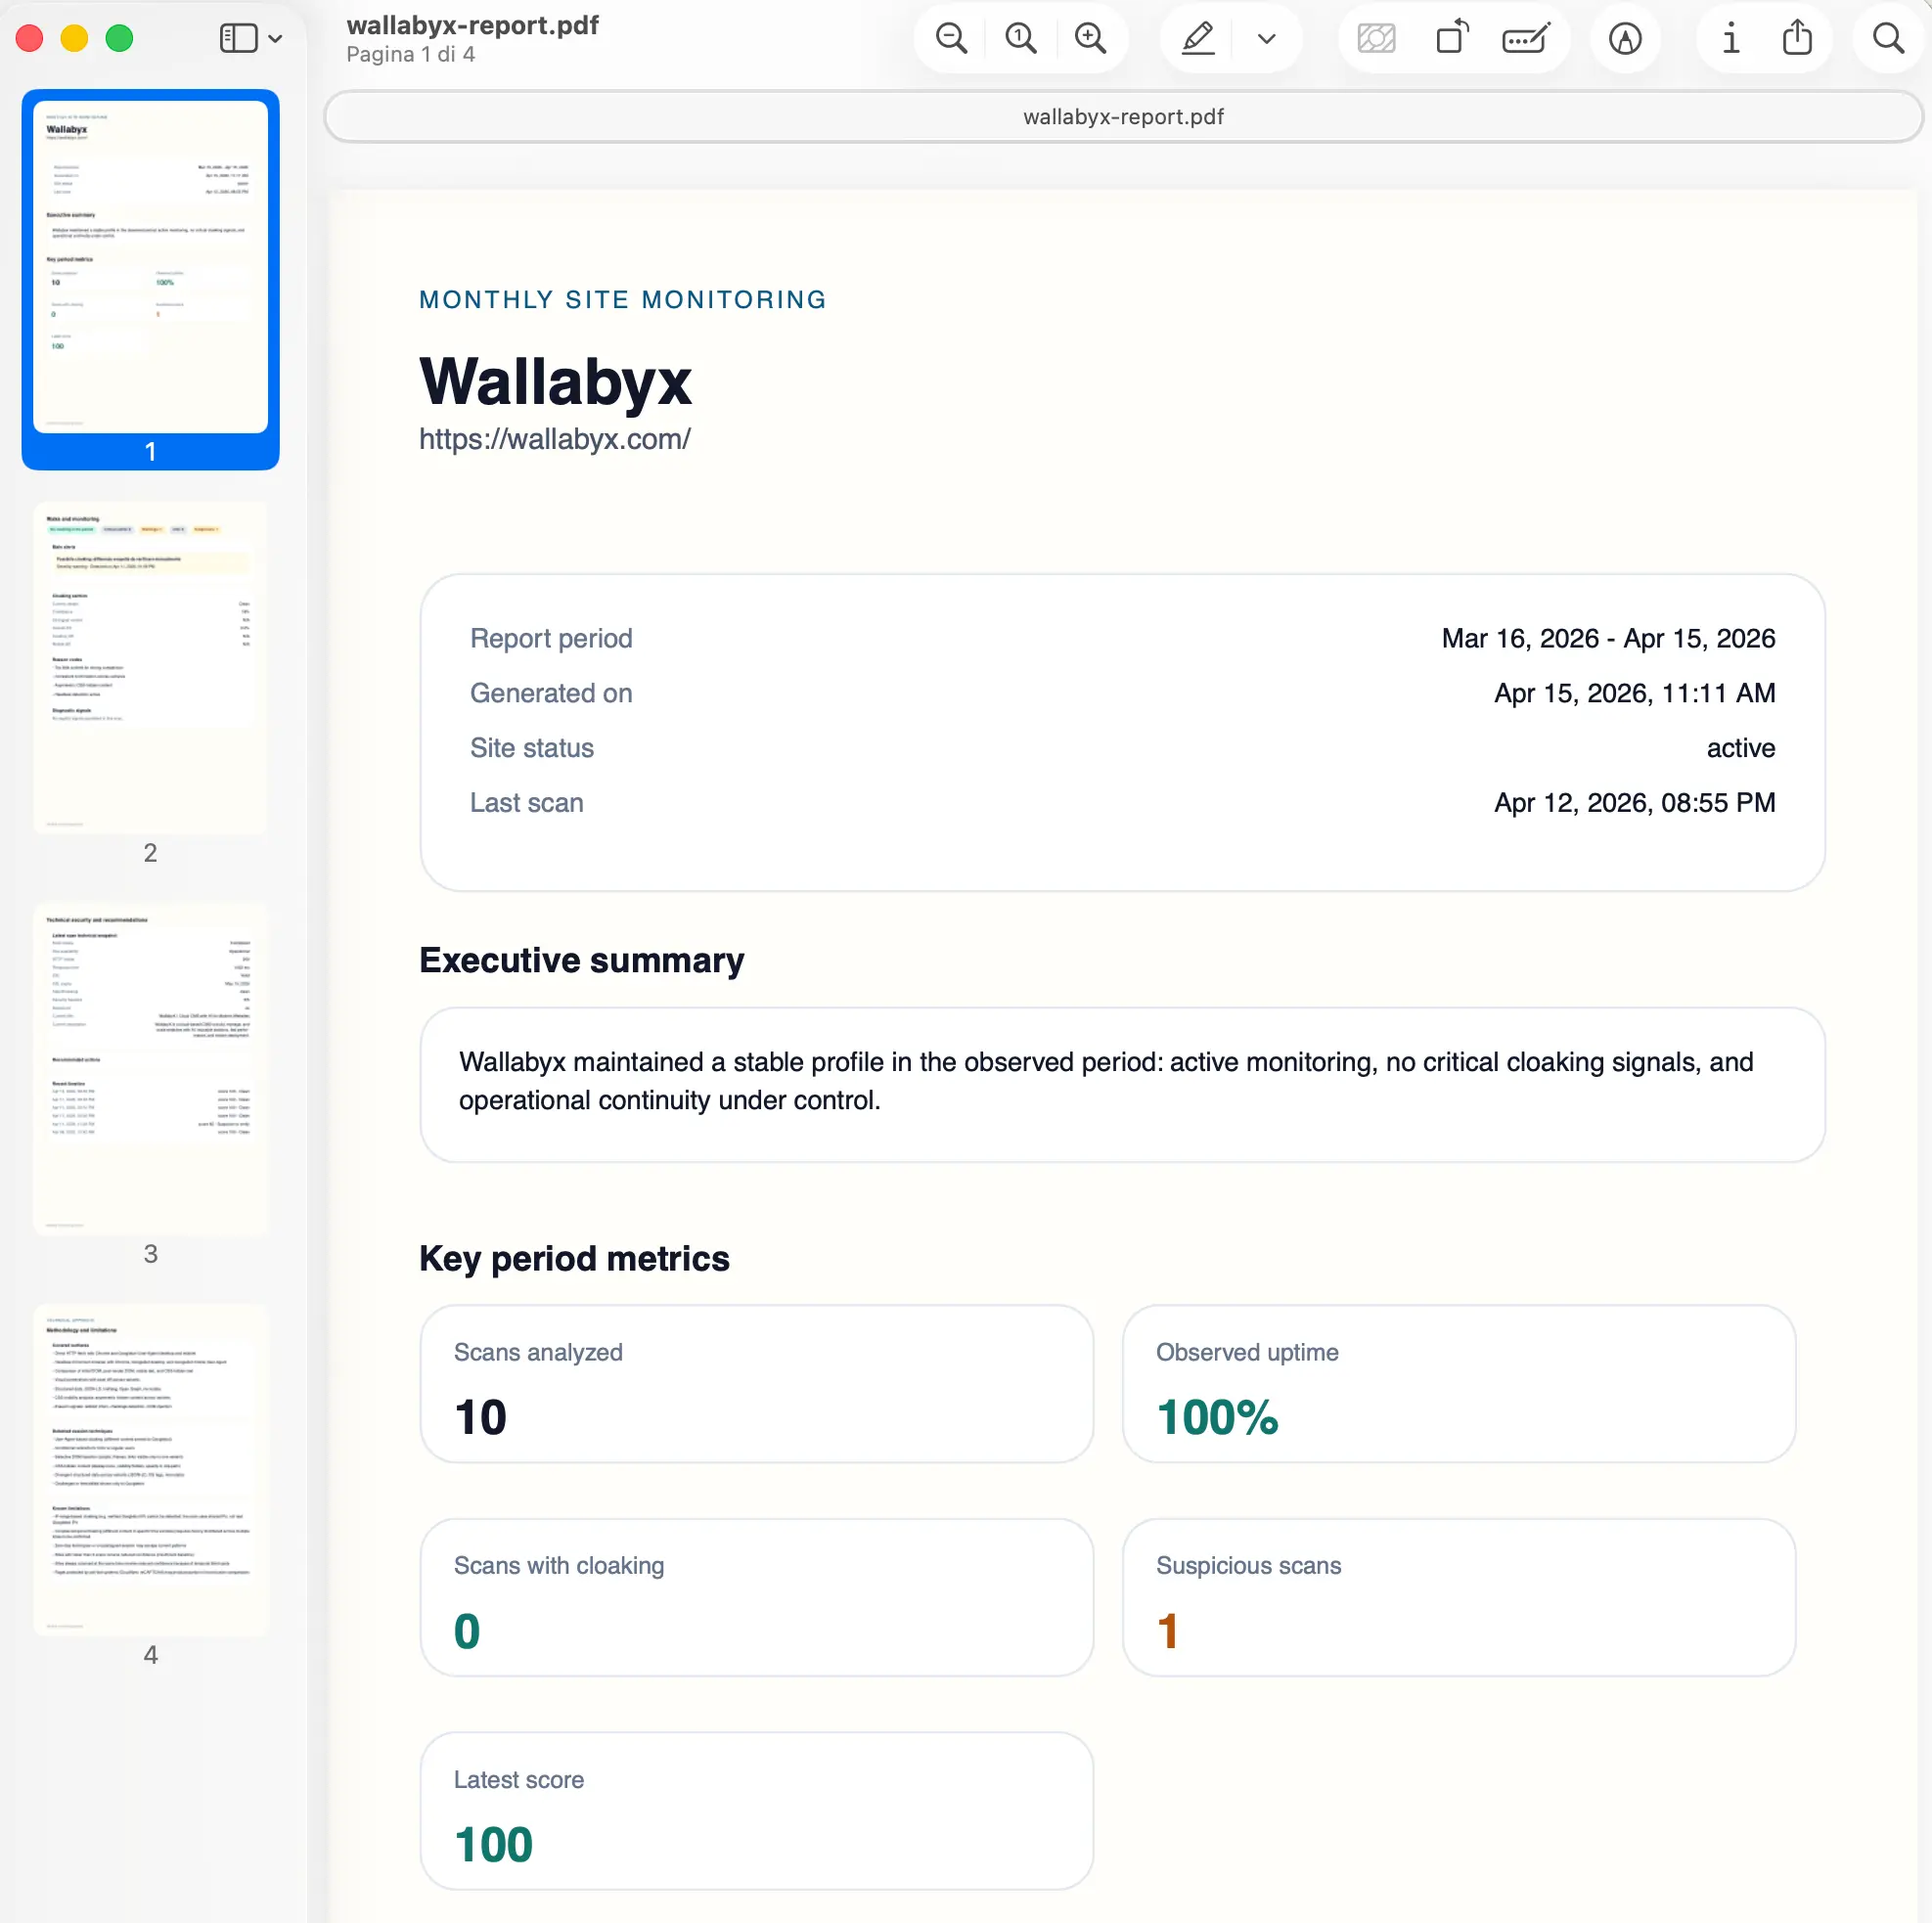The width and height of the screenshot is (1932, 1923).
Task: Click the rotate page icon
Action: tap(1451, 38)
